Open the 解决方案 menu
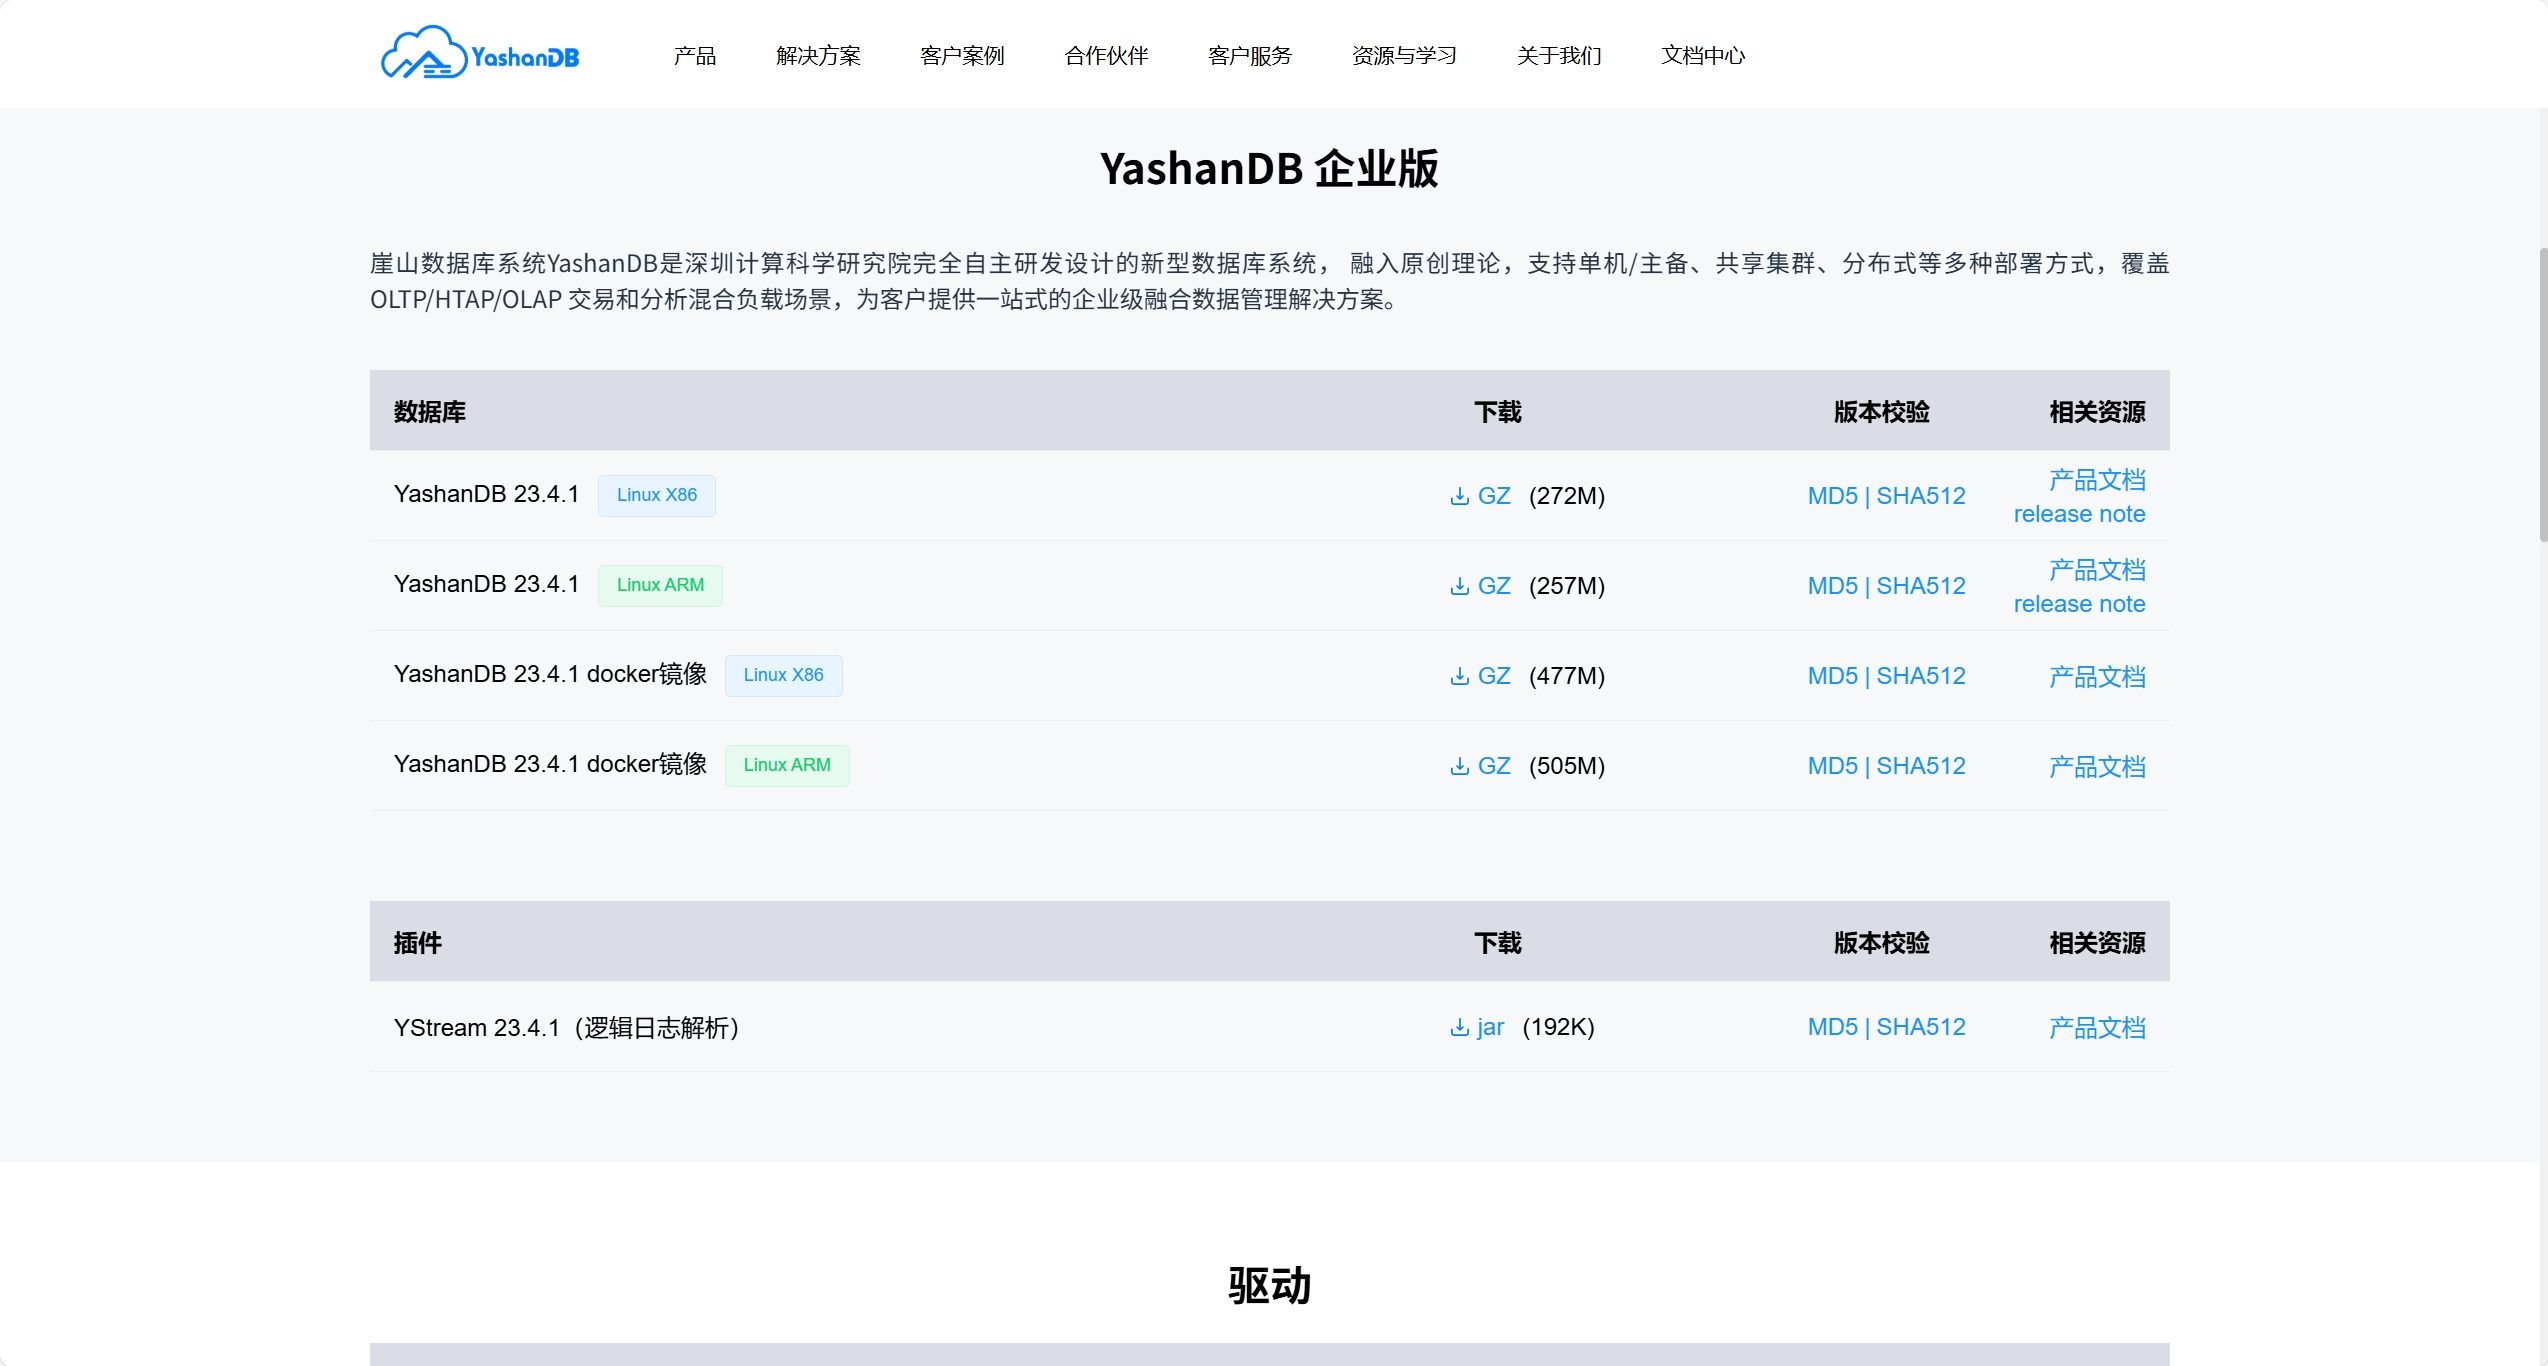Viewport: 2548px width, 1366px height. pos(818,55)
